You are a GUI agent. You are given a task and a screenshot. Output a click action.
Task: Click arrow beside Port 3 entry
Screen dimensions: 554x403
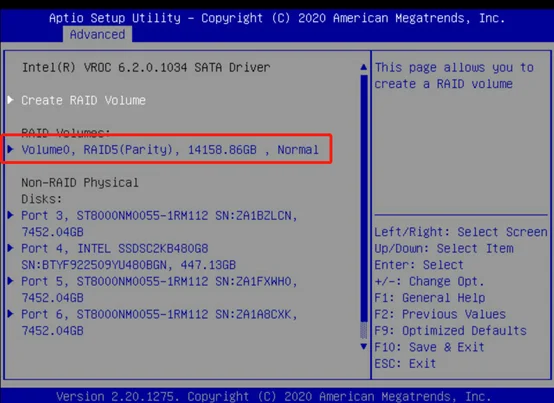pos(11,215)
